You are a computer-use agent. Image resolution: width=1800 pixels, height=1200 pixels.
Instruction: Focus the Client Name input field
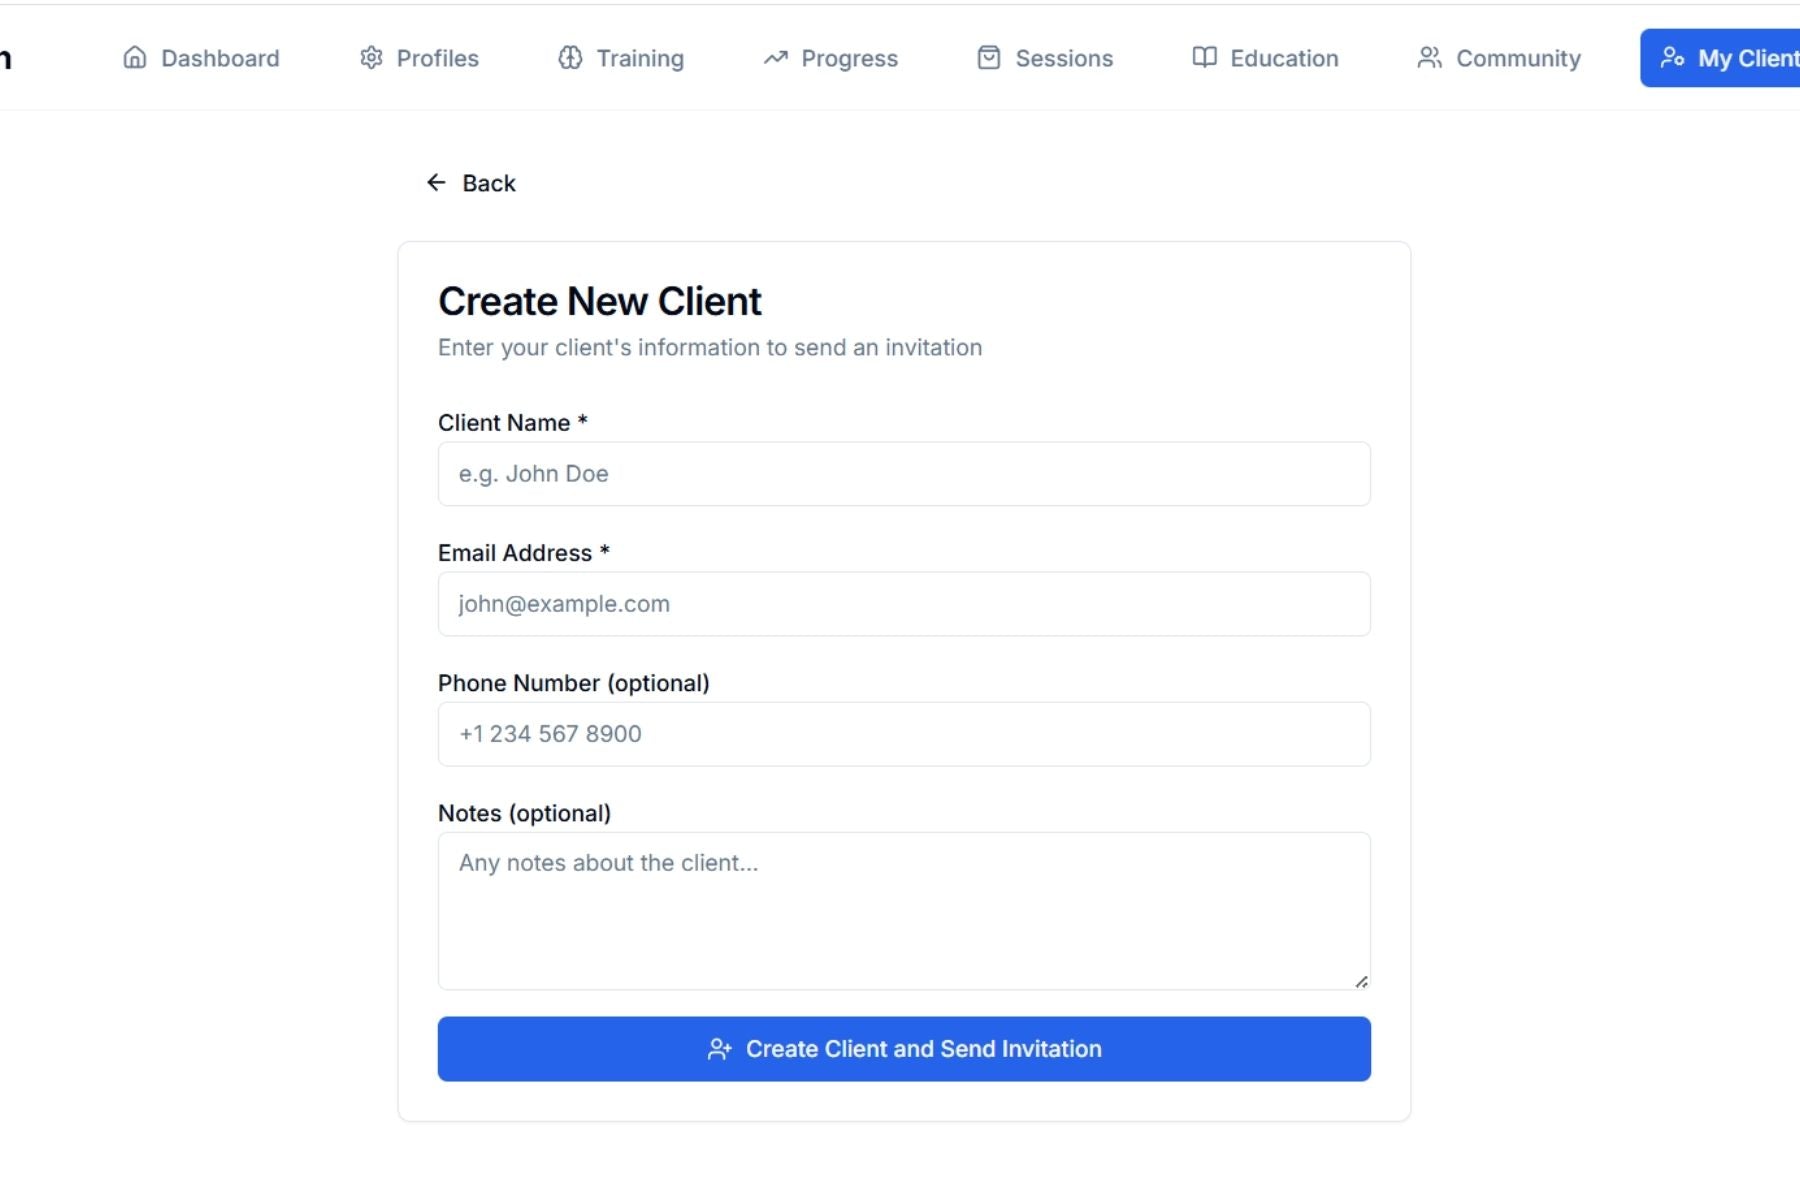[903, 474]
